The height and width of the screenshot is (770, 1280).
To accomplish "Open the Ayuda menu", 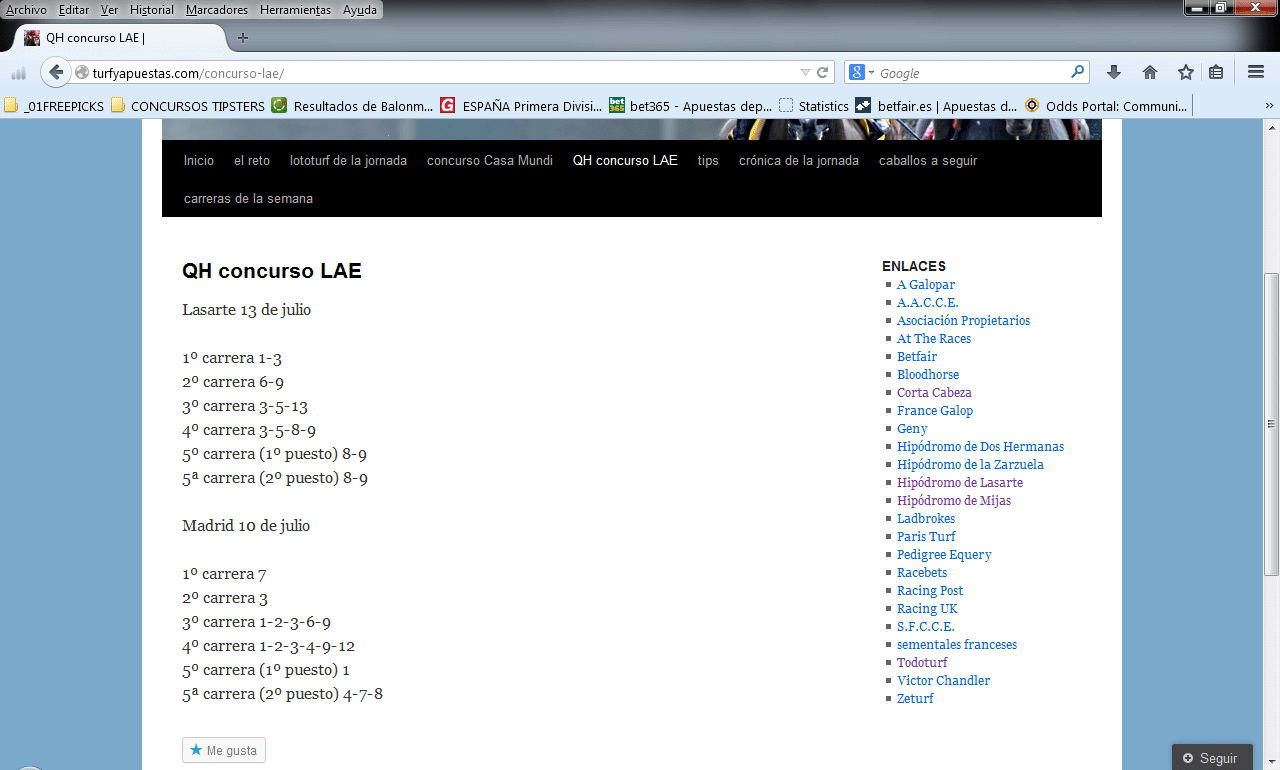I will click(360, 10).
